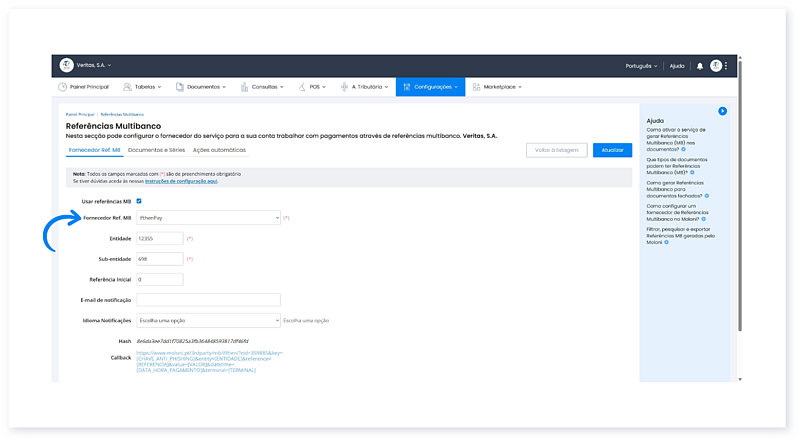Open the Português language selector
Viewport: 800px width, 442px height.
coord(641,66)
